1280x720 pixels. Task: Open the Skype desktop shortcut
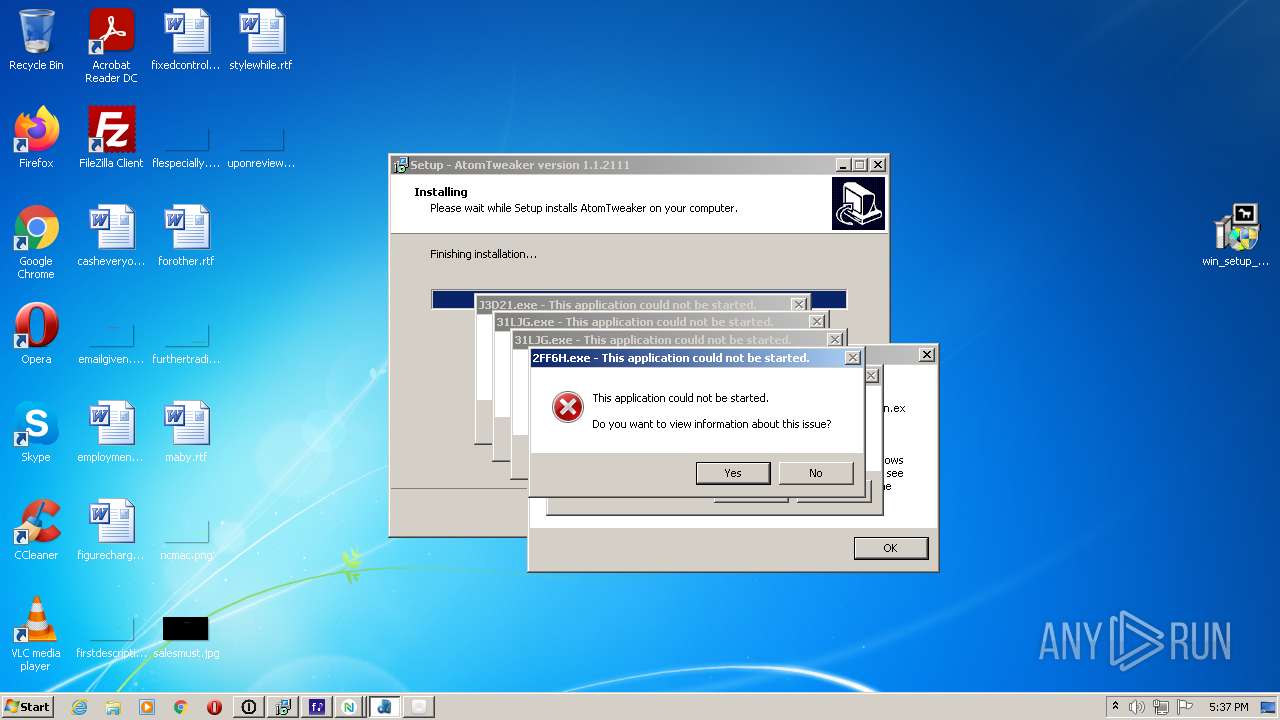coord(36,432)
